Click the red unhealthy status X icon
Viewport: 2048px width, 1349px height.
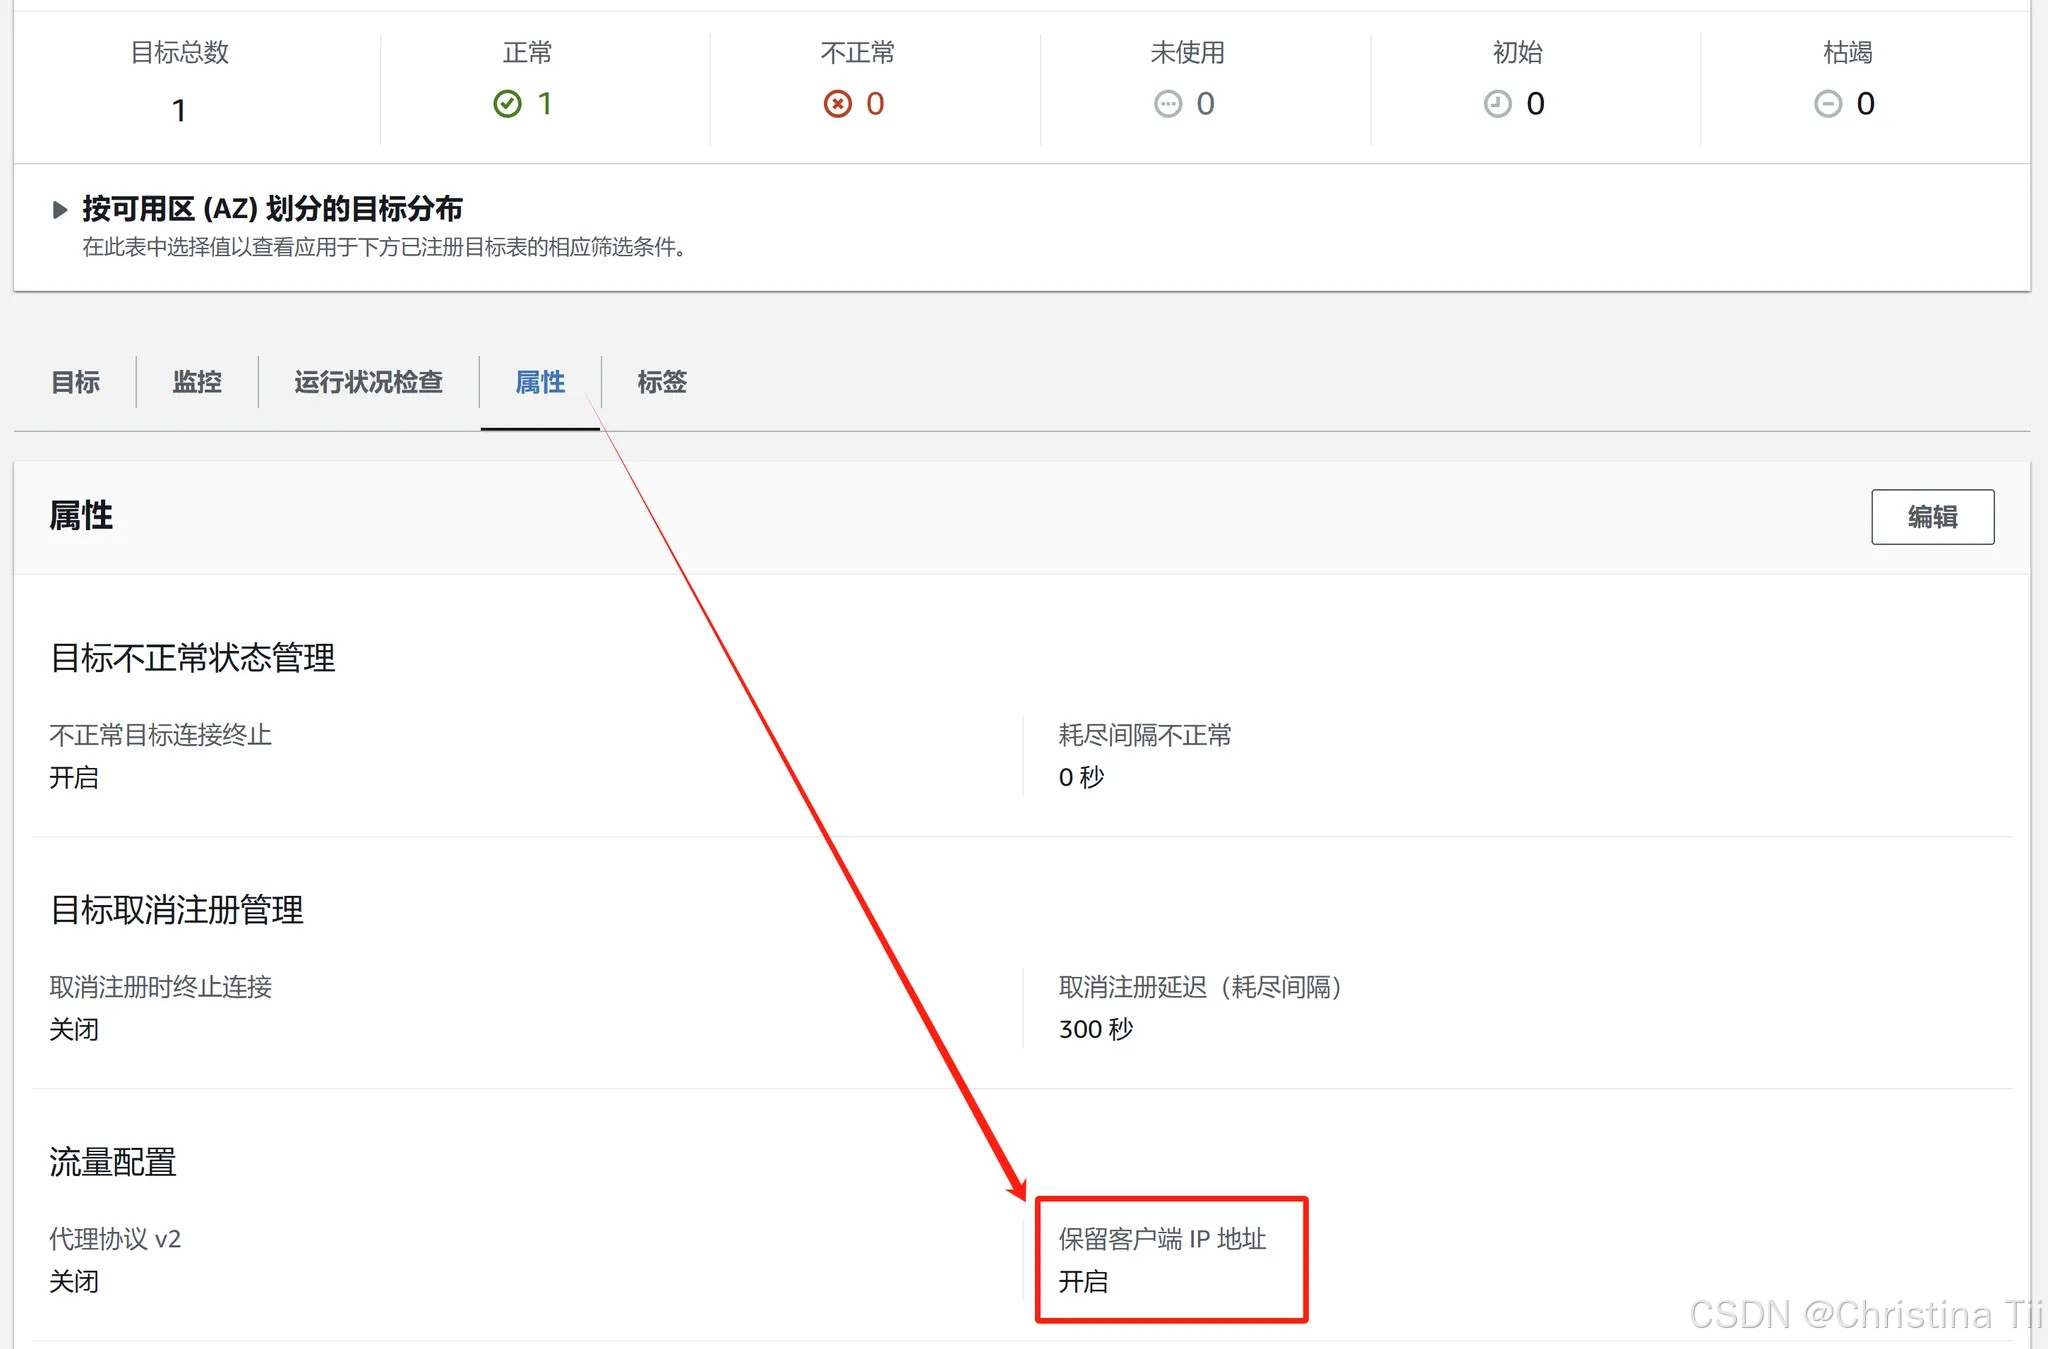tap(837, 104)
